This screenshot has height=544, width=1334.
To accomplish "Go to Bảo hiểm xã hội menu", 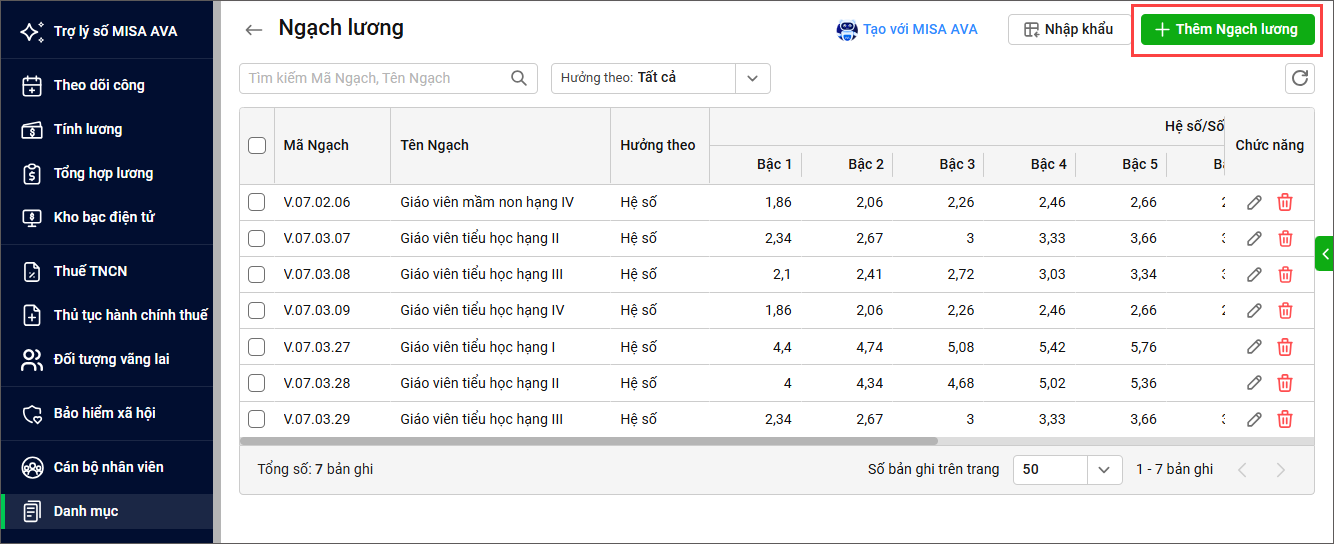I will [104, 413].
